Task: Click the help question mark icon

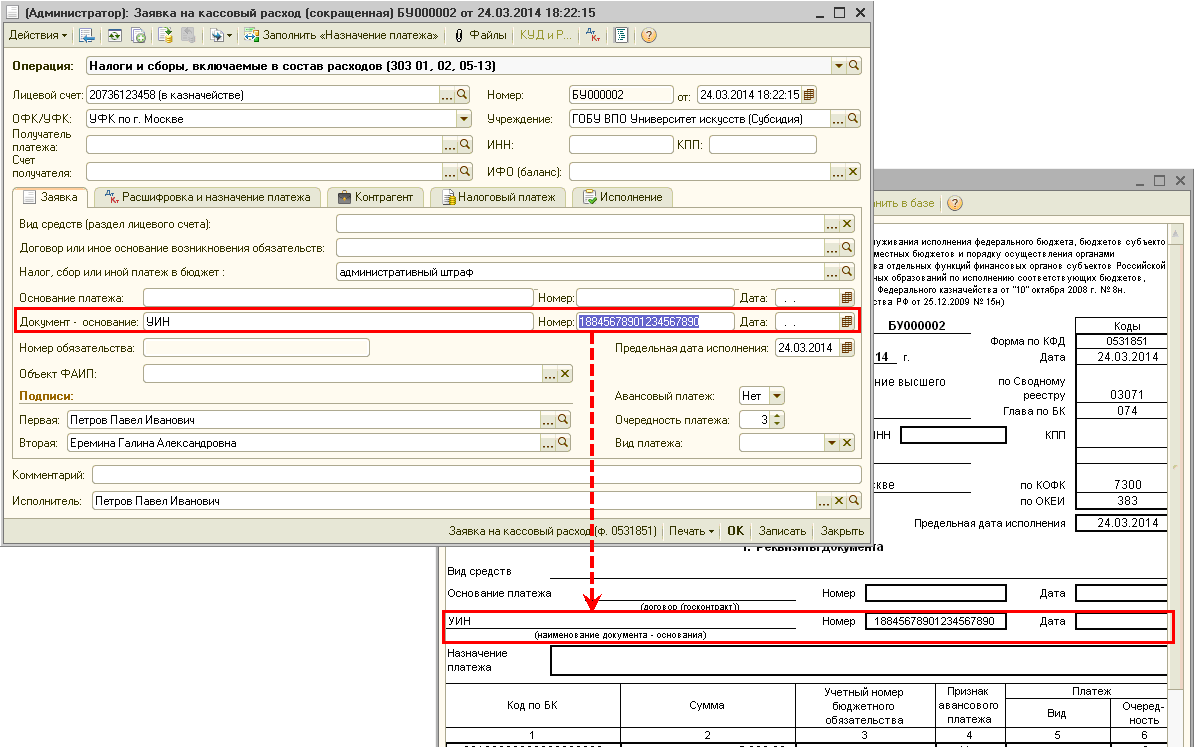Action: (x=649, y=35)
